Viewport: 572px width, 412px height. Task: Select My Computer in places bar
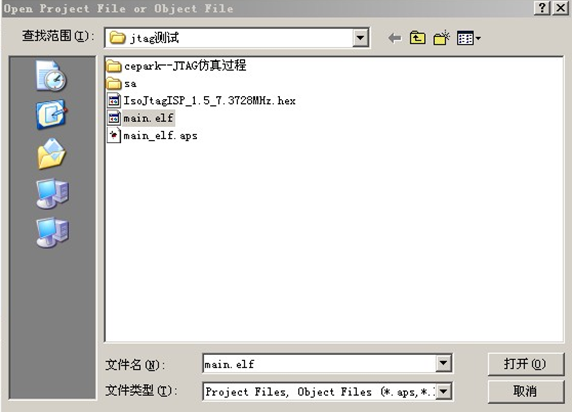52,193
